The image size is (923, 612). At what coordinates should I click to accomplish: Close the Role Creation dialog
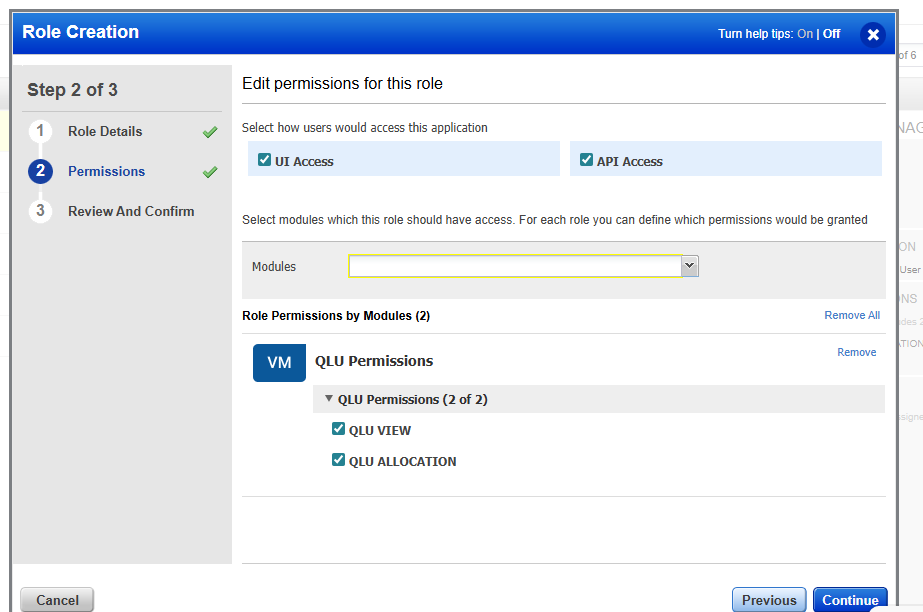[x=873, y=35]
